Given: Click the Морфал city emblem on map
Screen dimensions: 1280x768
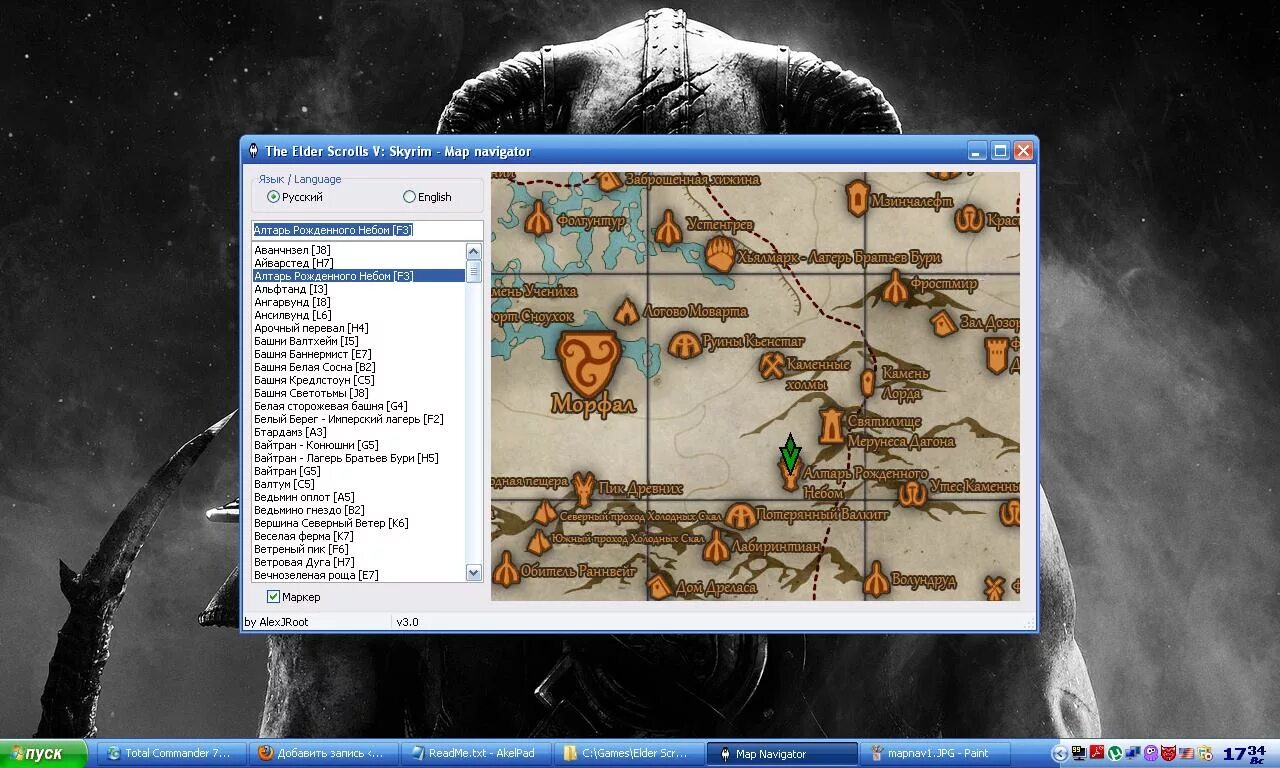Looking at the screenshot, I should 589,363.
